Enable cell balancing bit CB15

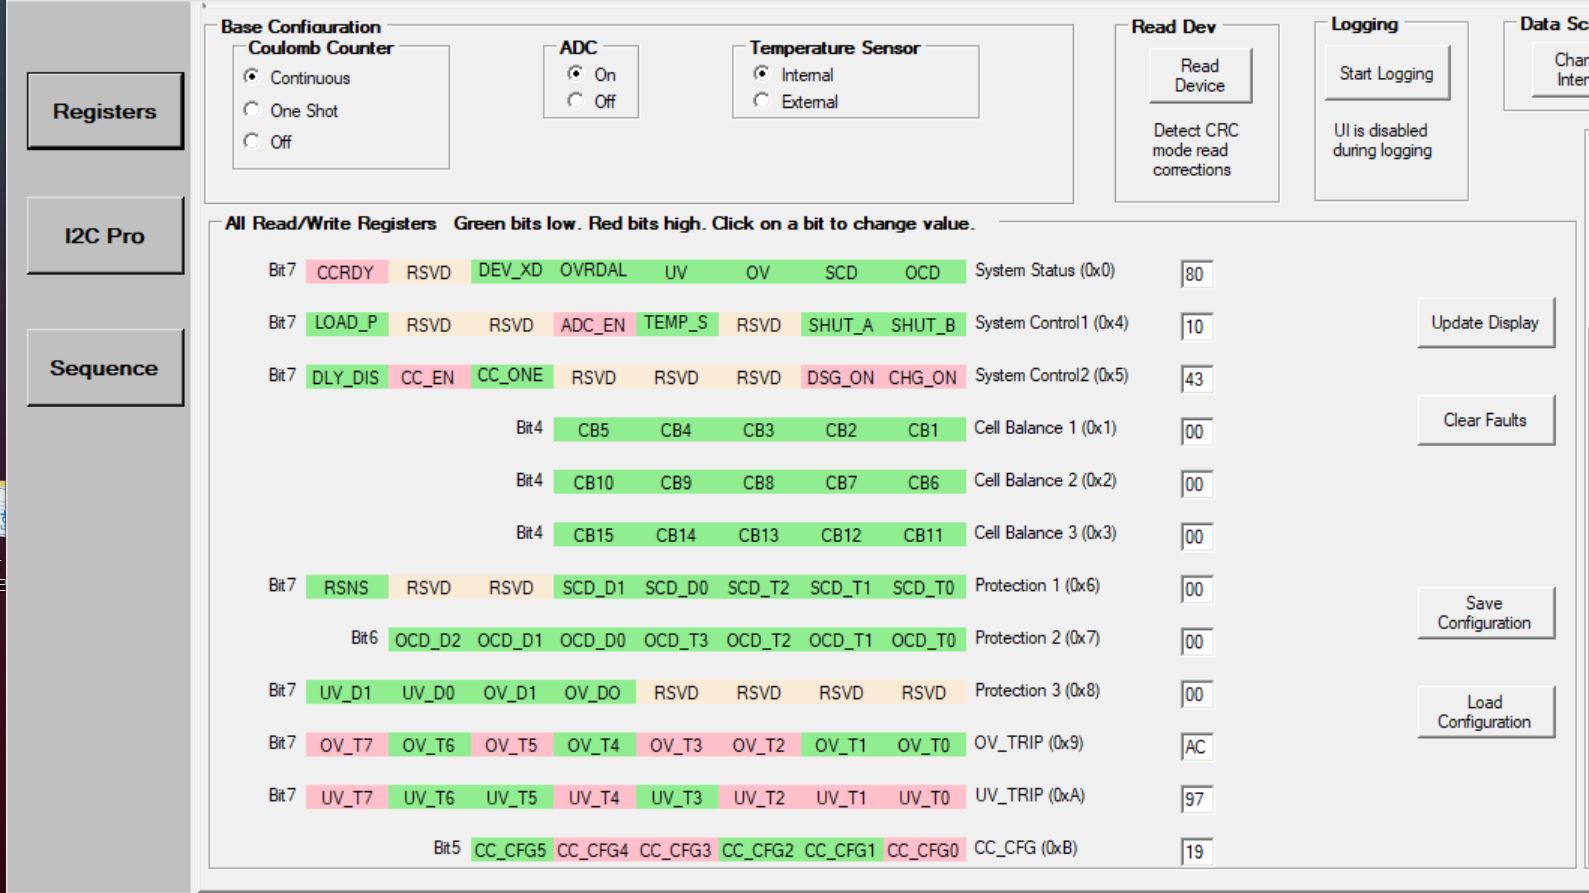click(593, 535)
